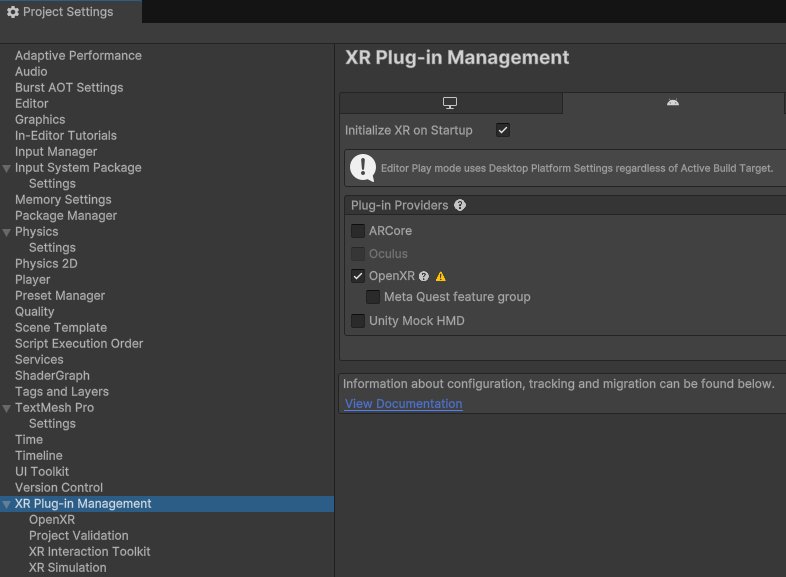Viewport: 786px width, 577px height.
Task: Click the XR Plug-in Management page title
Action: pyautogui.click(x=457, y=58)
